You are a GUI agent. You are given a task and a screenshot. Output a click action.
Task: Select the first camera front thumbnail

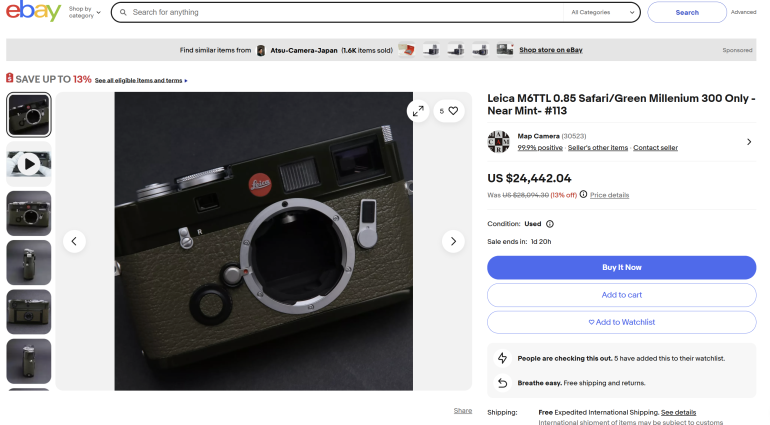coord(28,114)
